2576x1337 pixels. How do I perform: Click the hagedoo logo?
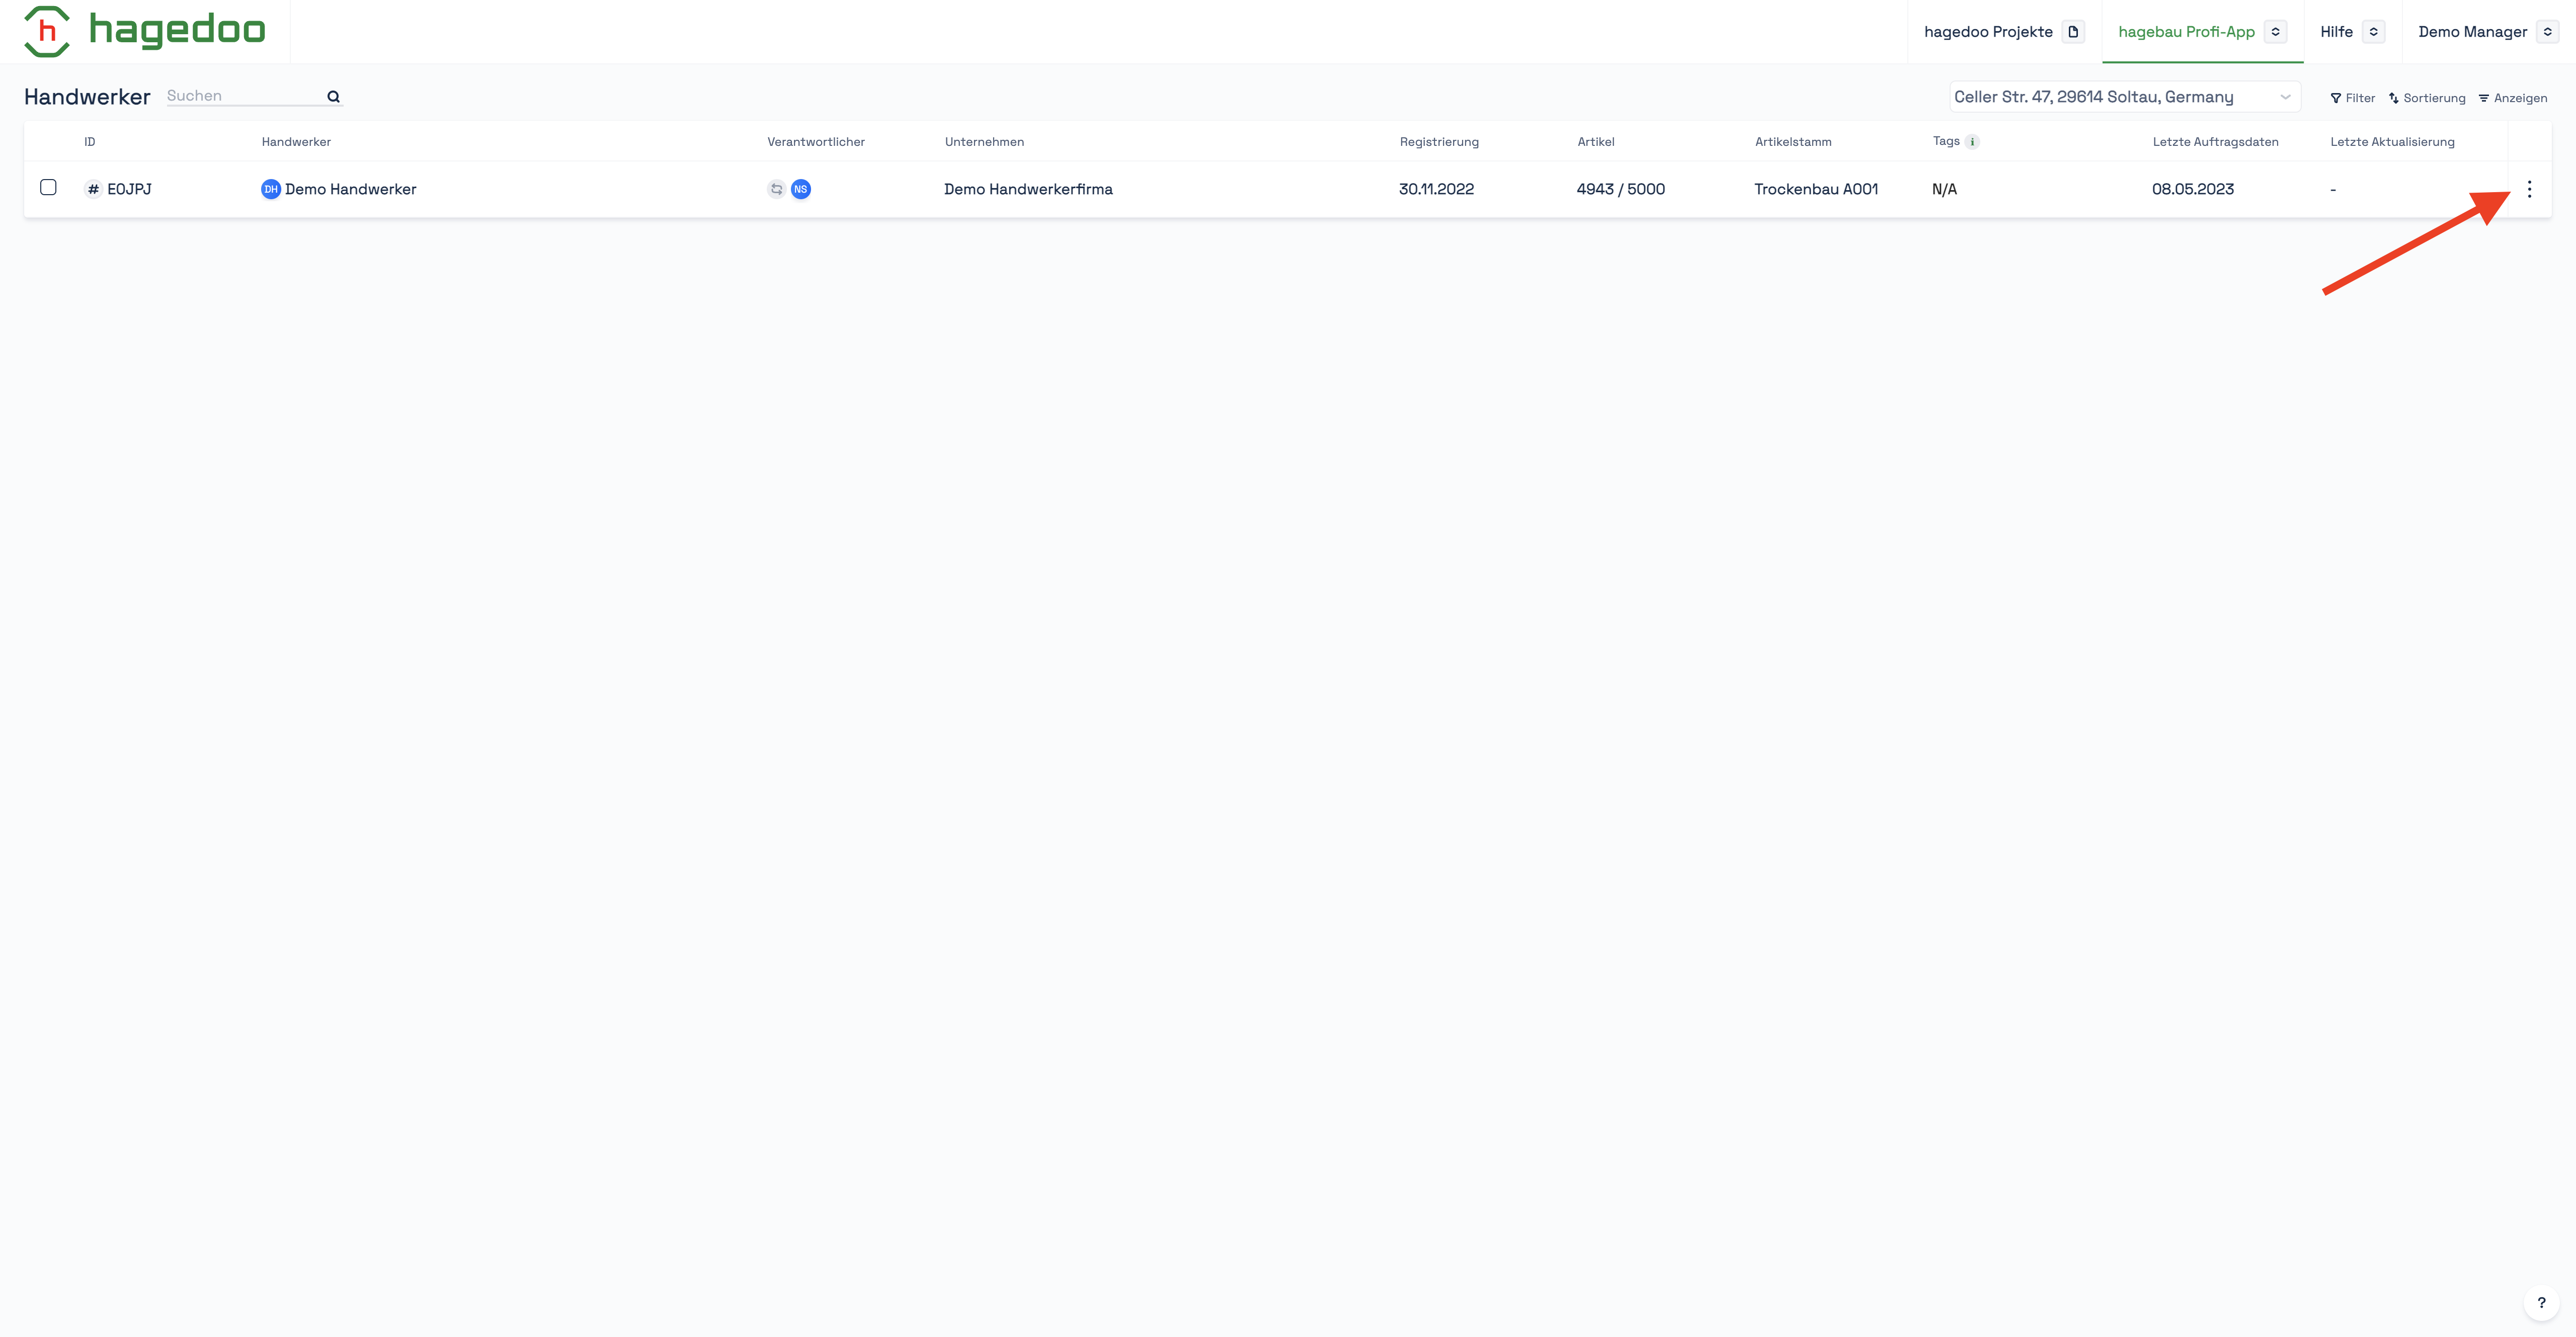pyautogui.click(x=145, y=31)
